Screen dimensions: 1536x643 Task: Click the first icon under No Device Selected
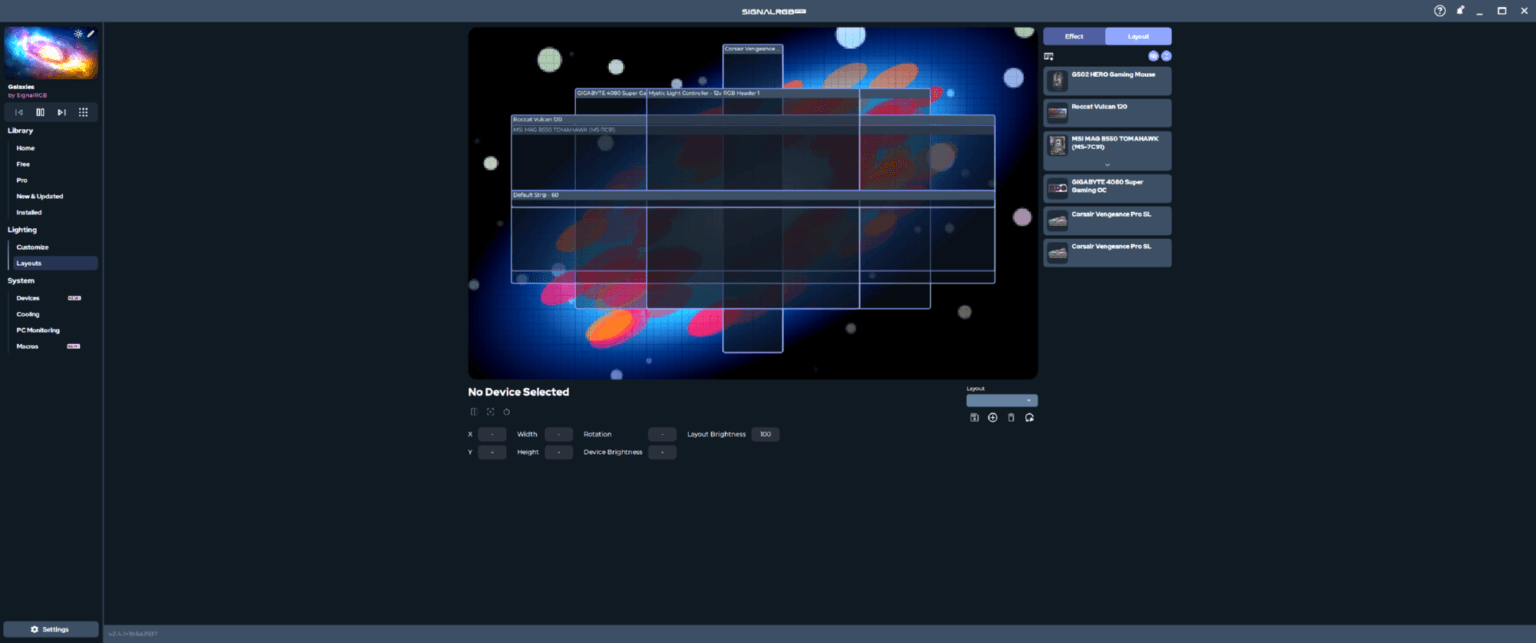pos(474,412)
